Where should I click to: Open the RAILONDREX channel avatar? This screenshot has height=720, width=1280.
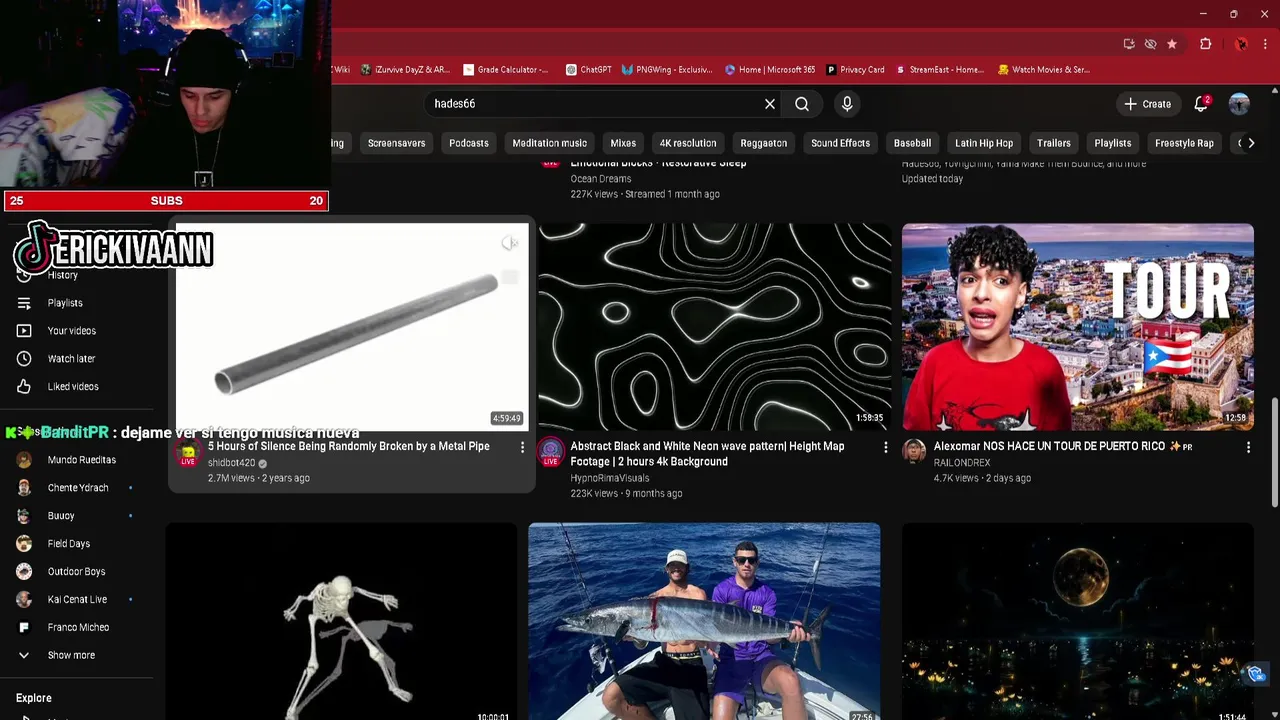click(914, 451)
